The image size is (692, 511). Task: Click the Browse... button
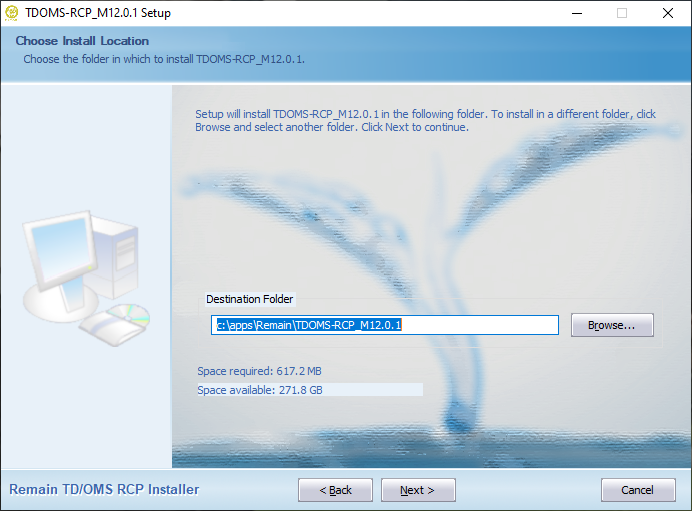pyautogui.click(x=612, y=325)
